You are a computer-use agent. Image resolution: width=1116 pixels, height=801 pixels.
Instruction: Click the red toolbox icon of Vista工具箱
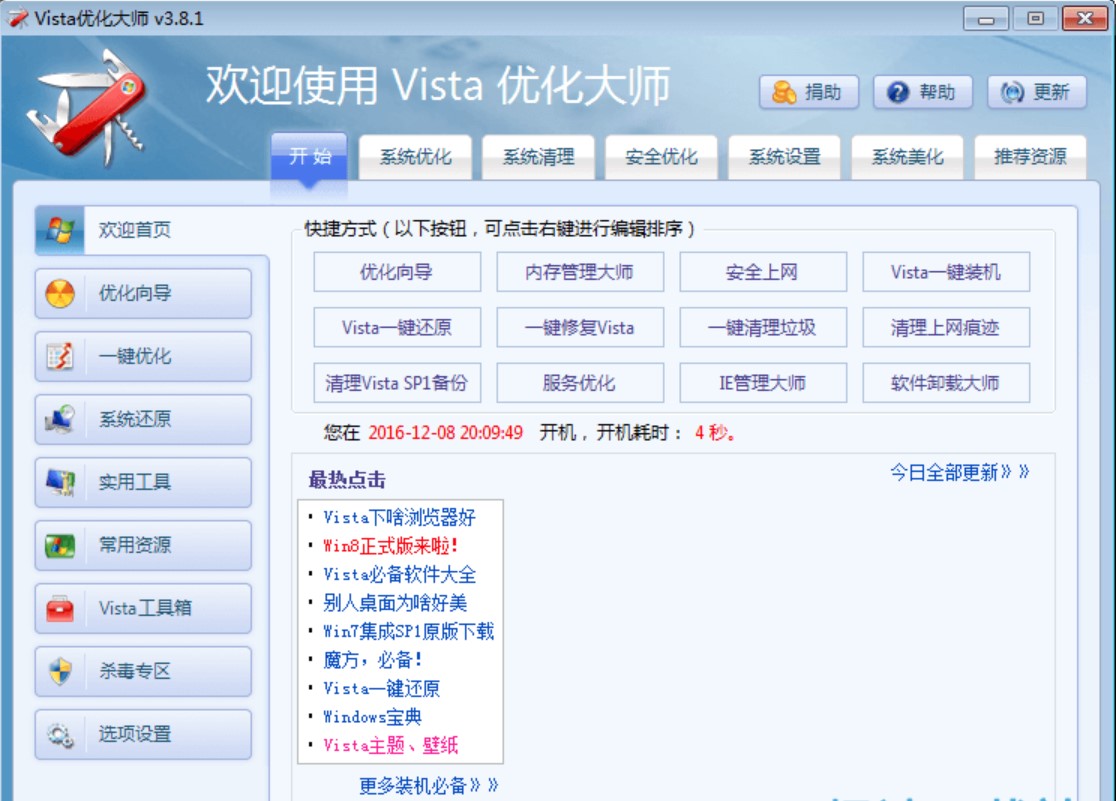point(60,608)
